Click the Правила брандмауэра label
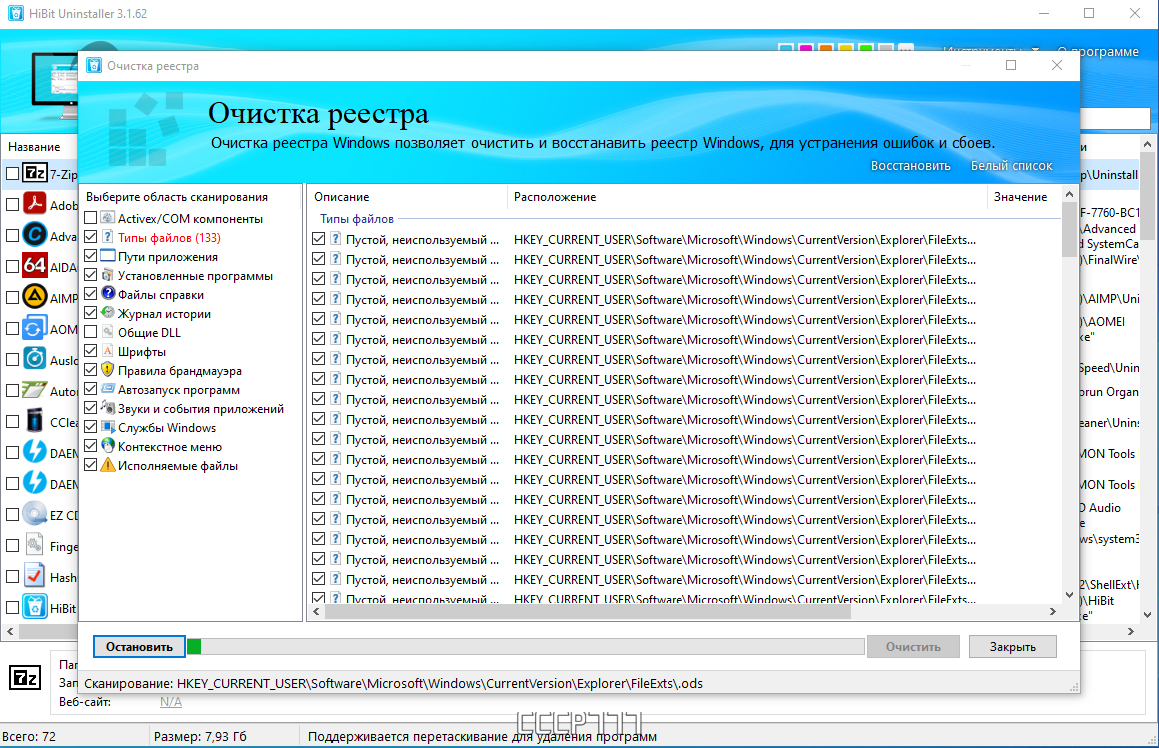The image size is (1159, 748). coord(180,370)
